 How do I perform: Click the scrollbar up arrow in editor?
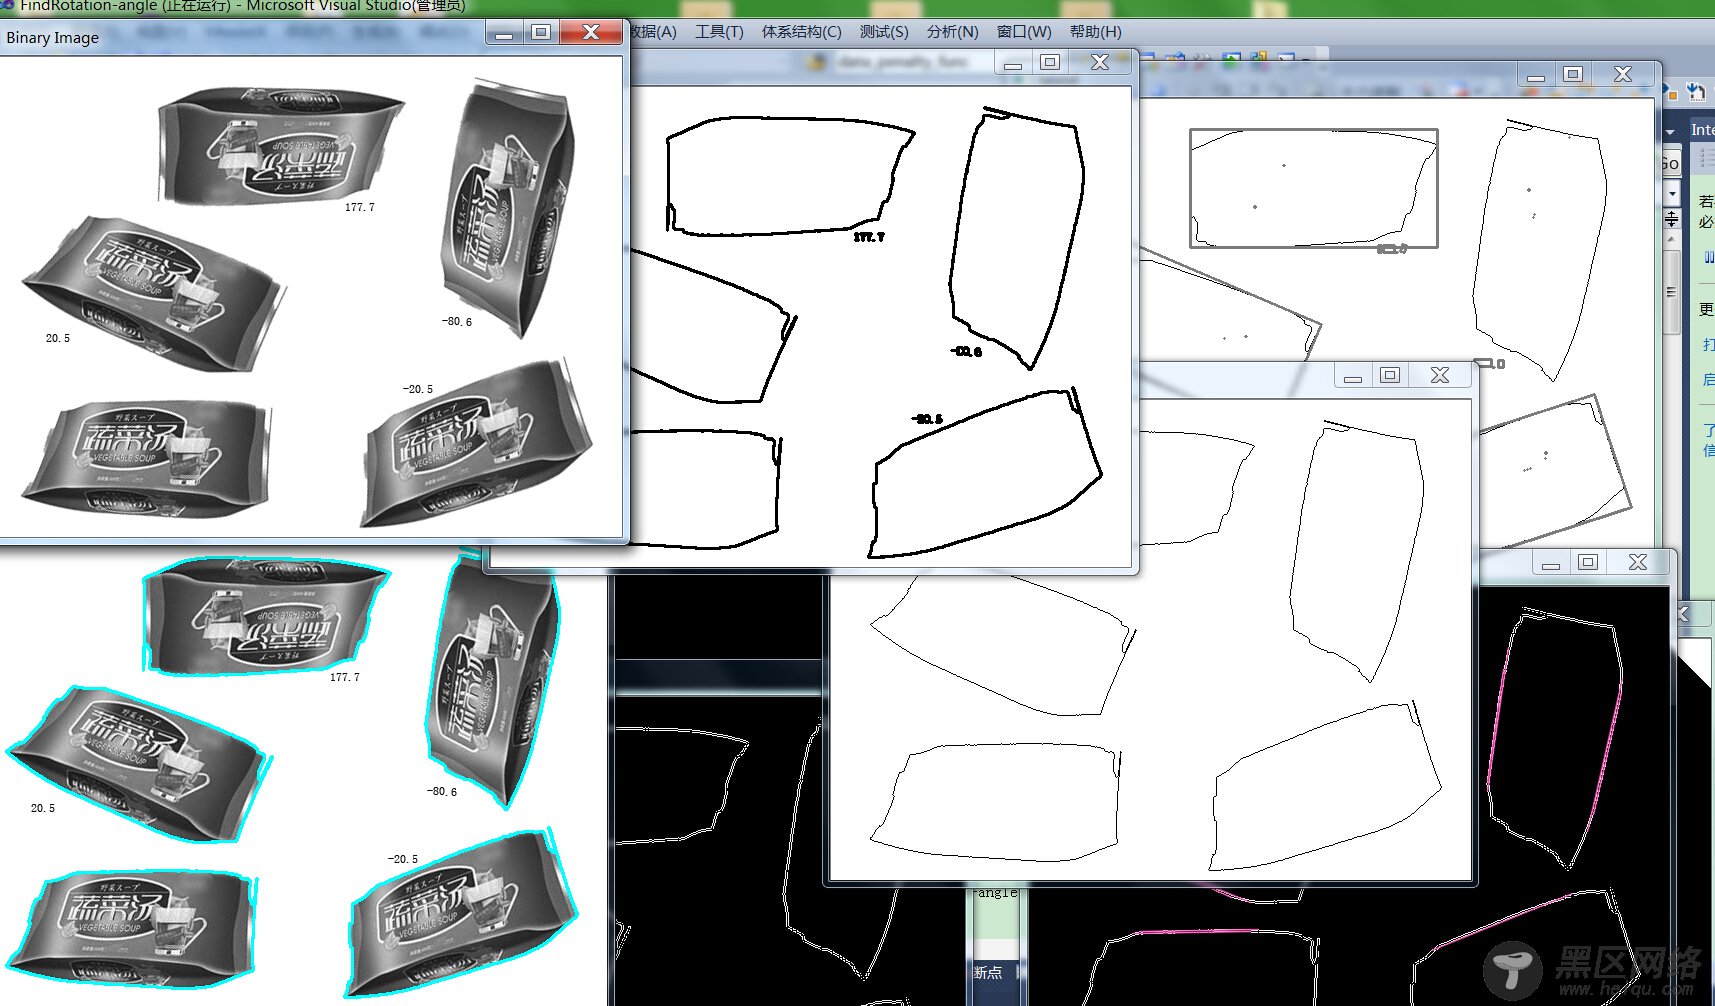coord(1671,240)
